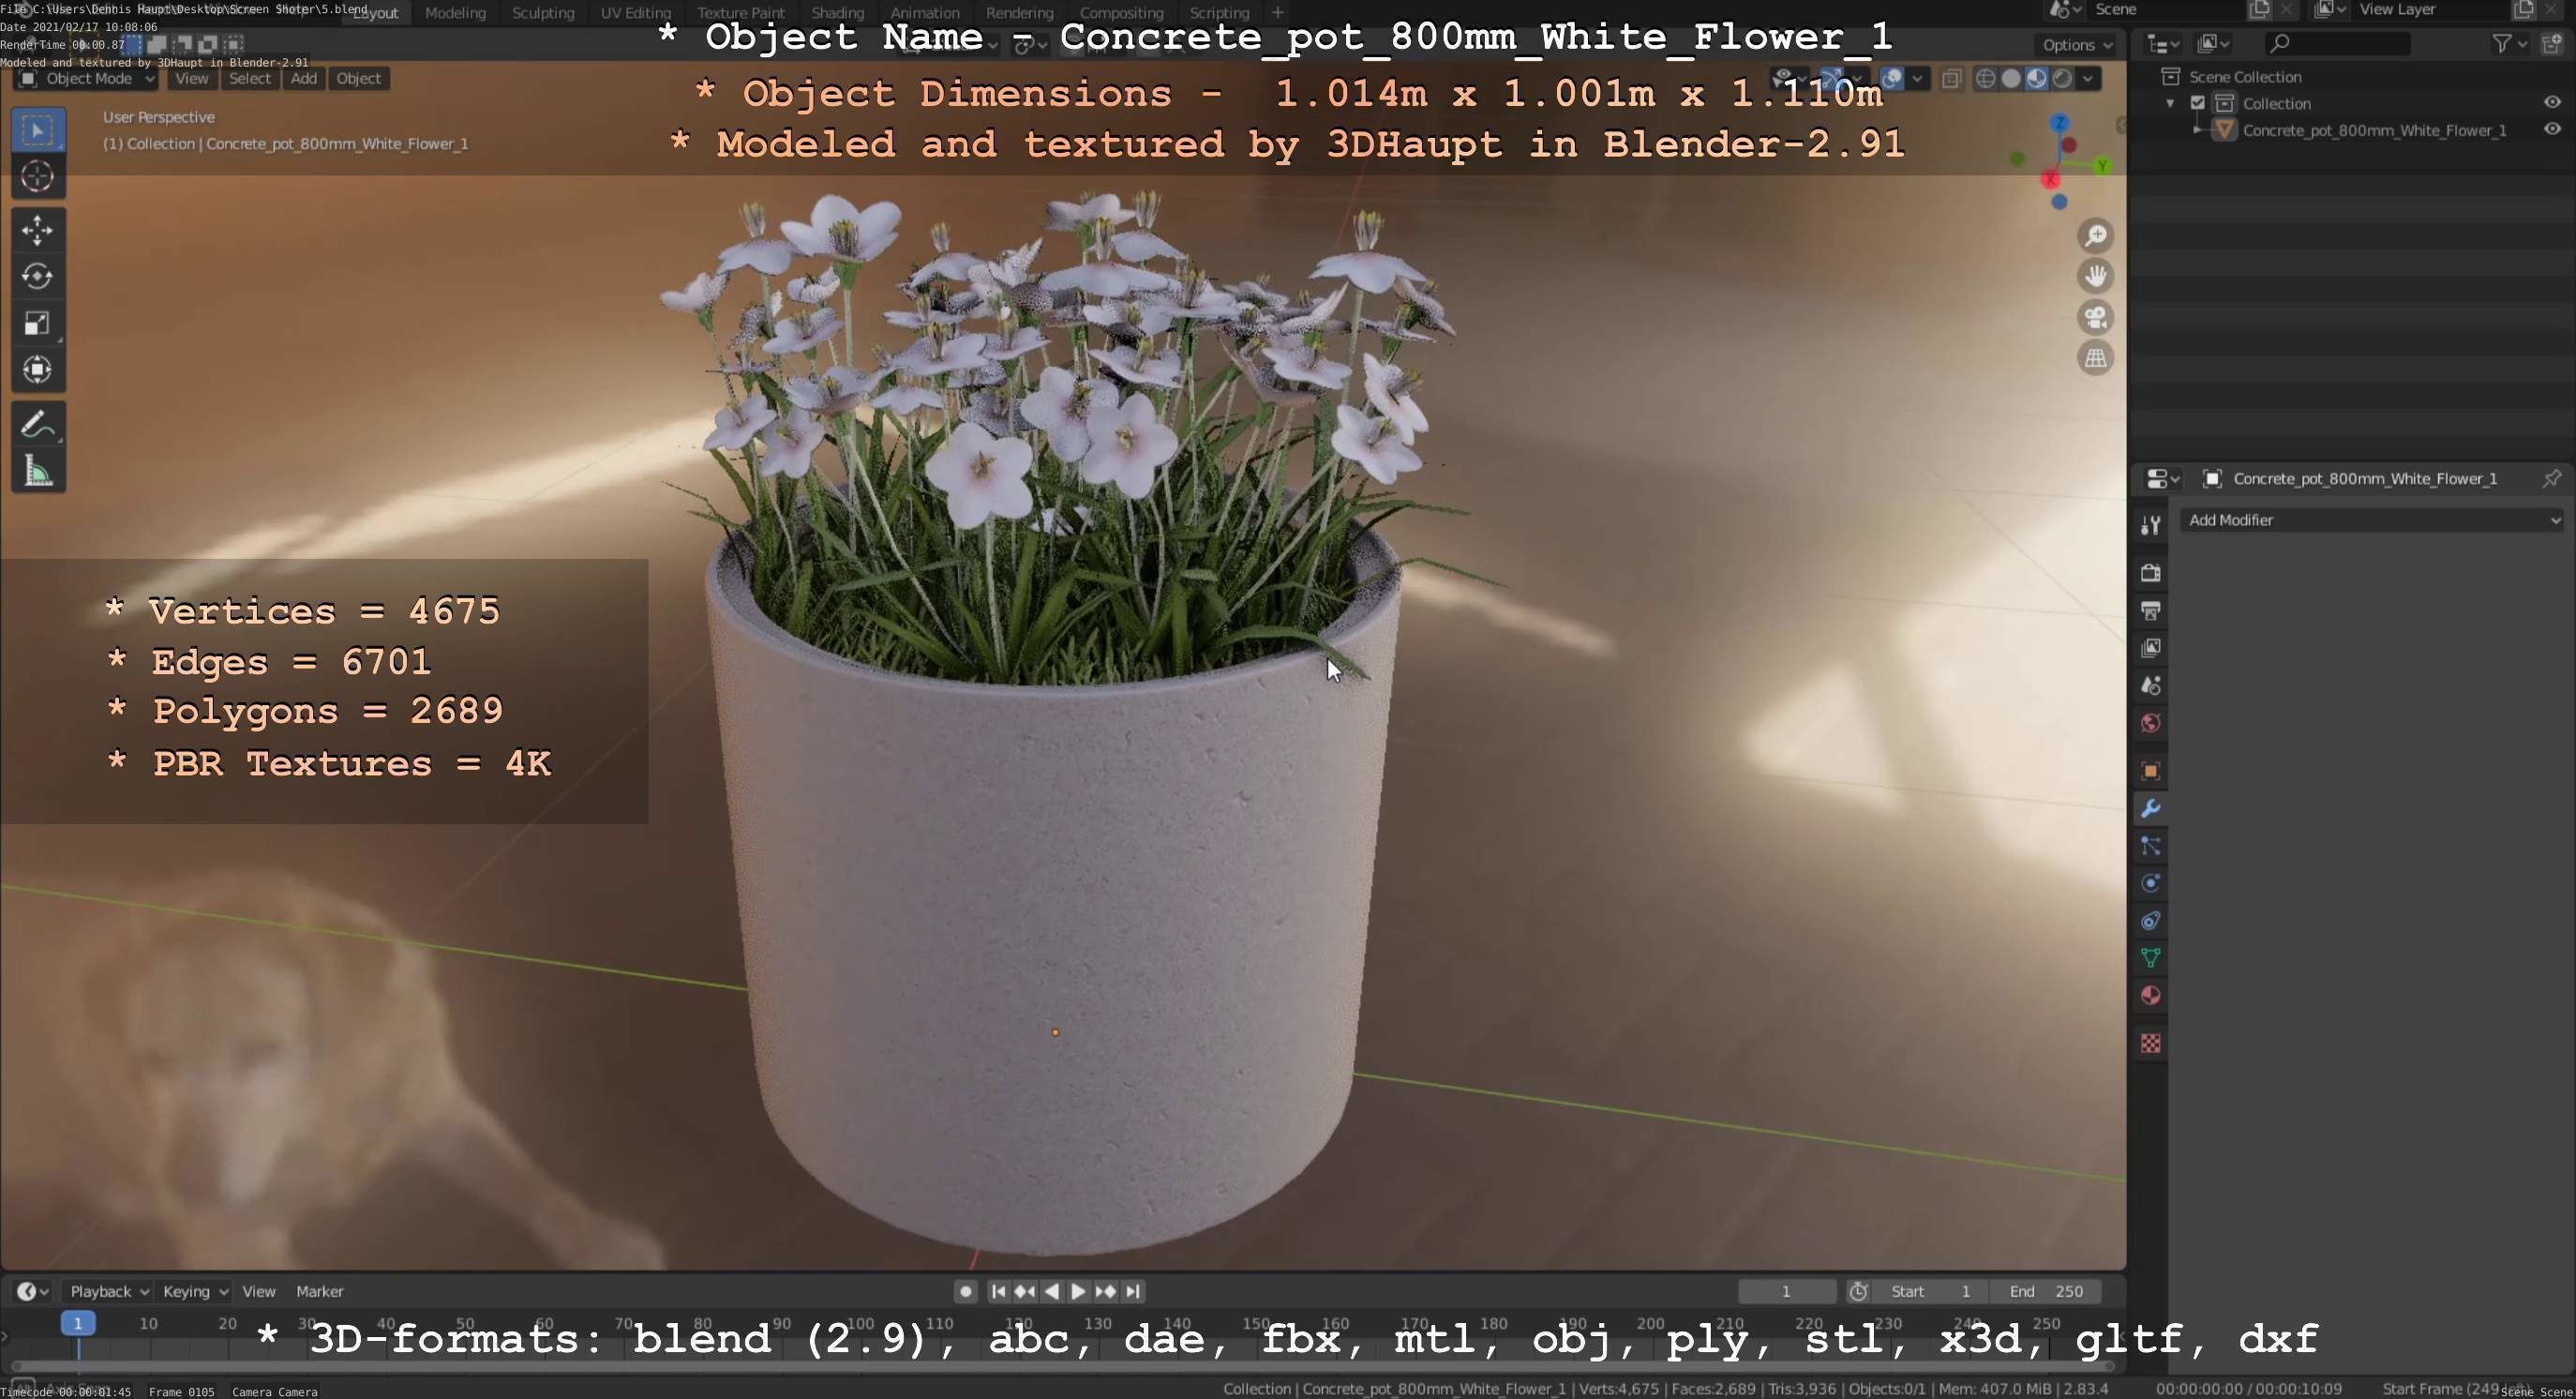Switch to the Sculpting workspace tab
The width and height of the screenshot is (2576, 1399).
543,13
